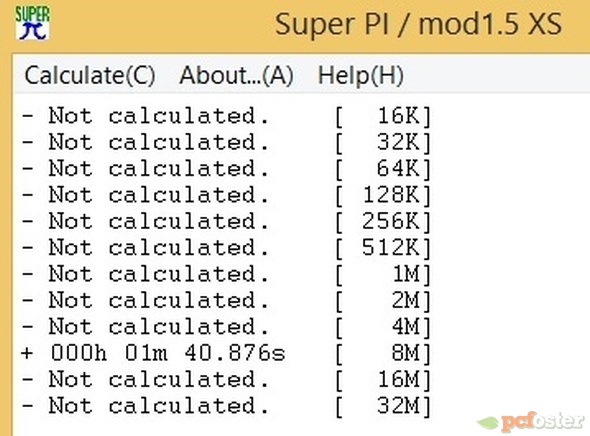Select the 32M not calculated row

[227, 406]
